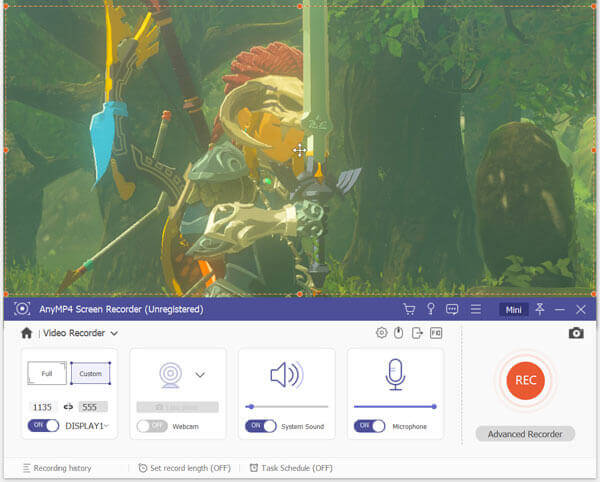The width and height of the screenshot is (600, 482).
Task: Select Full screen recording area
Action: pos(47,373)
